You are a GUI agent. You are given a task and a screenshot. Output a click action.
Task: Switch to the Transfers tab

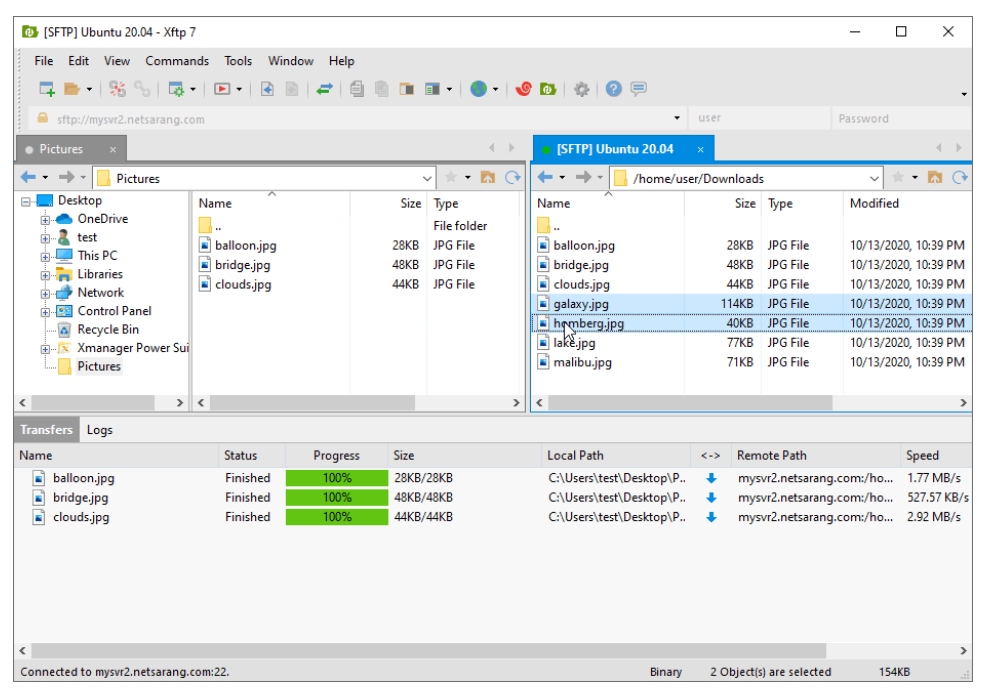pos(46,430)
